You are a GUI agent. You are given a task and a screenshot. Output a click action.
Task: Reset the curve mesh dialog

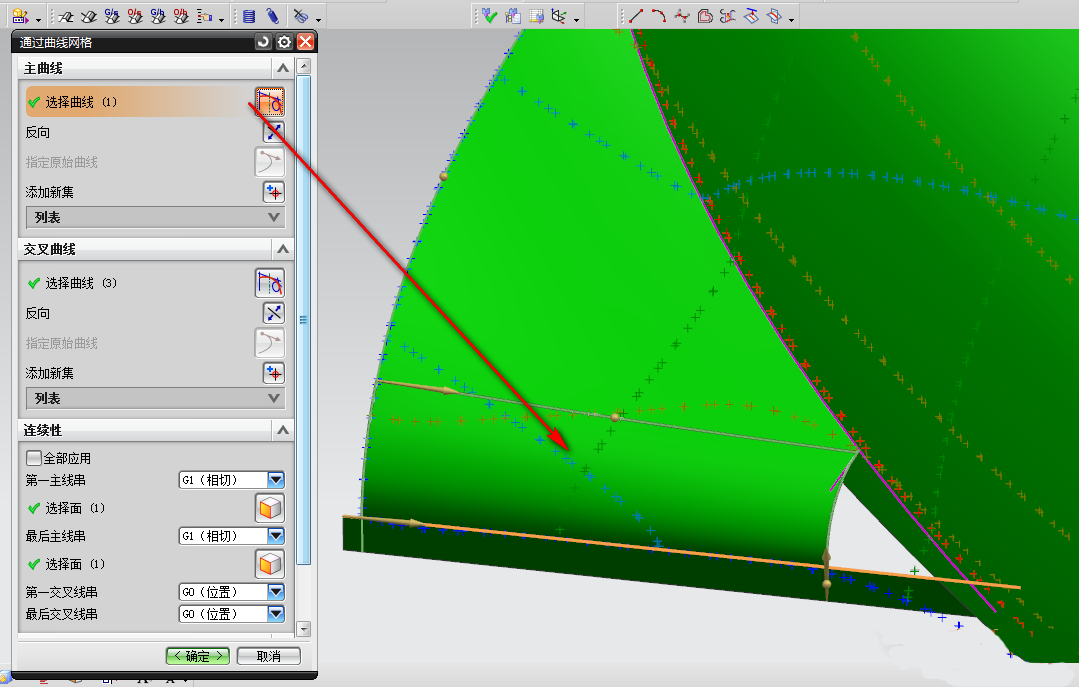click(264, 42)
